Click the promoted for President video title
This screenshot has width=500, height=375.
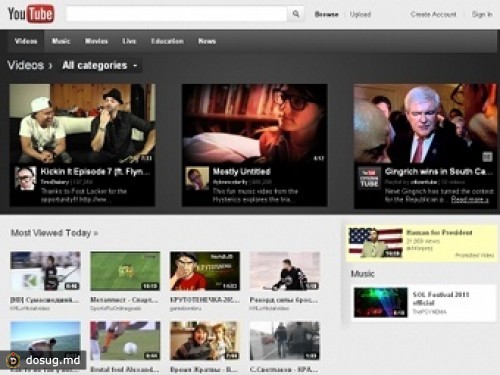pos(439,232)
